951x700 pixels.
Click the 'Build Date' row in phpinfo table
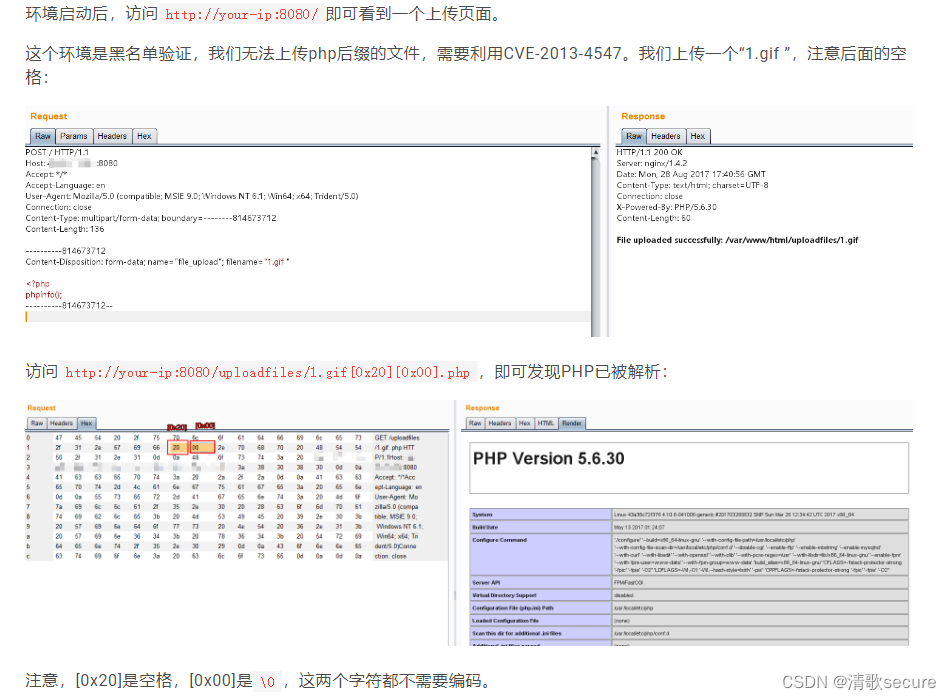pos(689,527)
